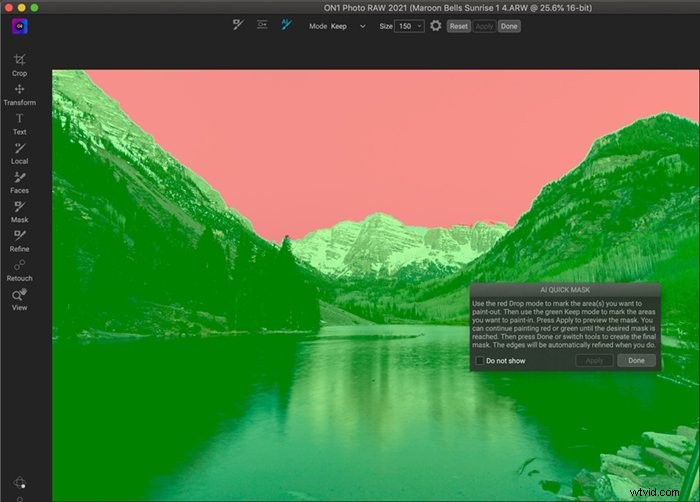Screen dimensions: 700x502
Task: Click Apply in AI Quick Mask dialog
Action: point(594,360)
